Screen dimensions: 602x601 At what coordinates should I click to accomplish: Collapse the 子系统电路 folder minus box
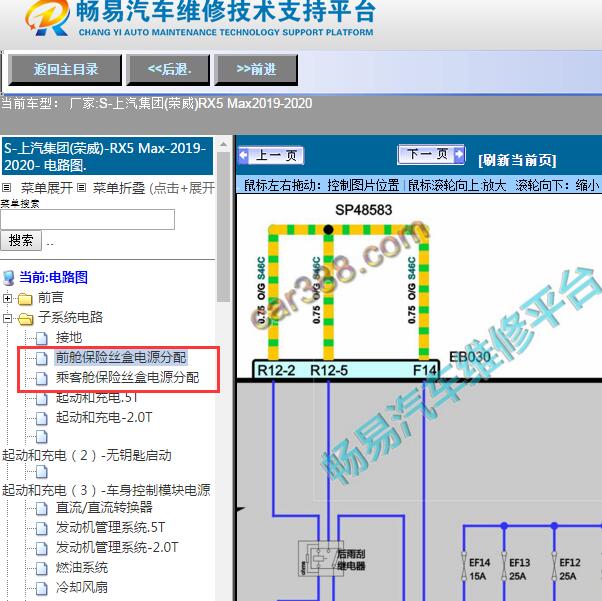coord(7,318)
